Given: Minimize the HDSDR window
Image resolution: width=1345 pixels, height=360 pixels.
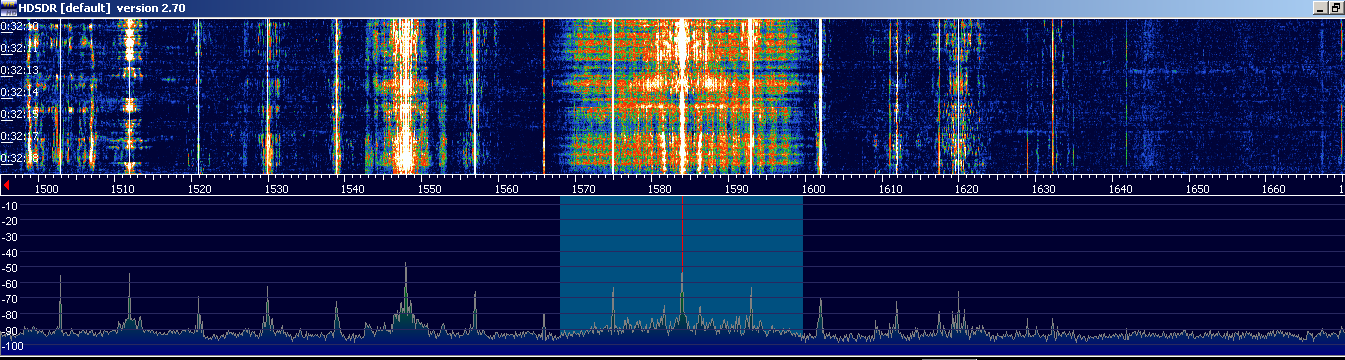Looking at the screenshot, I should [1321, 7].
